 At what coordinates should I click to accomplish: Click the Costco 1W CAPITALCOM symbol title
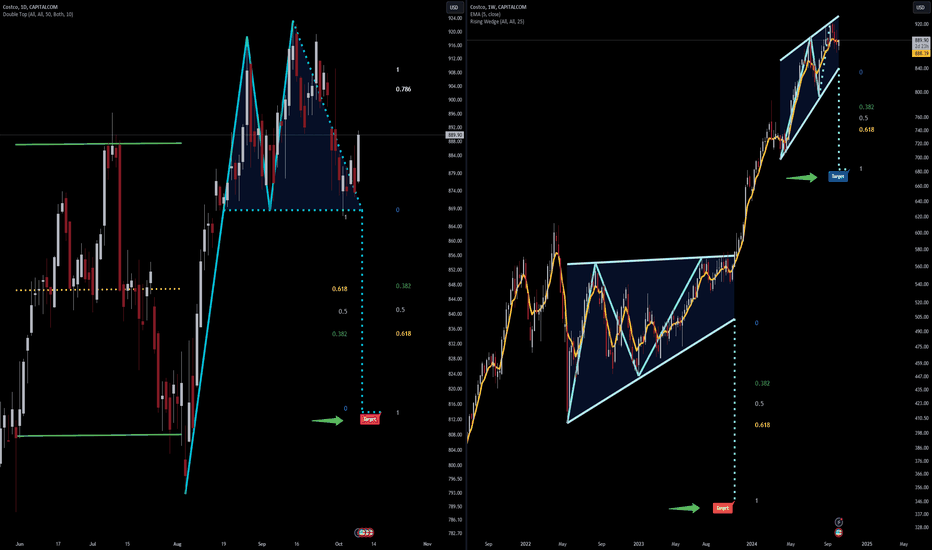point(498,7)
